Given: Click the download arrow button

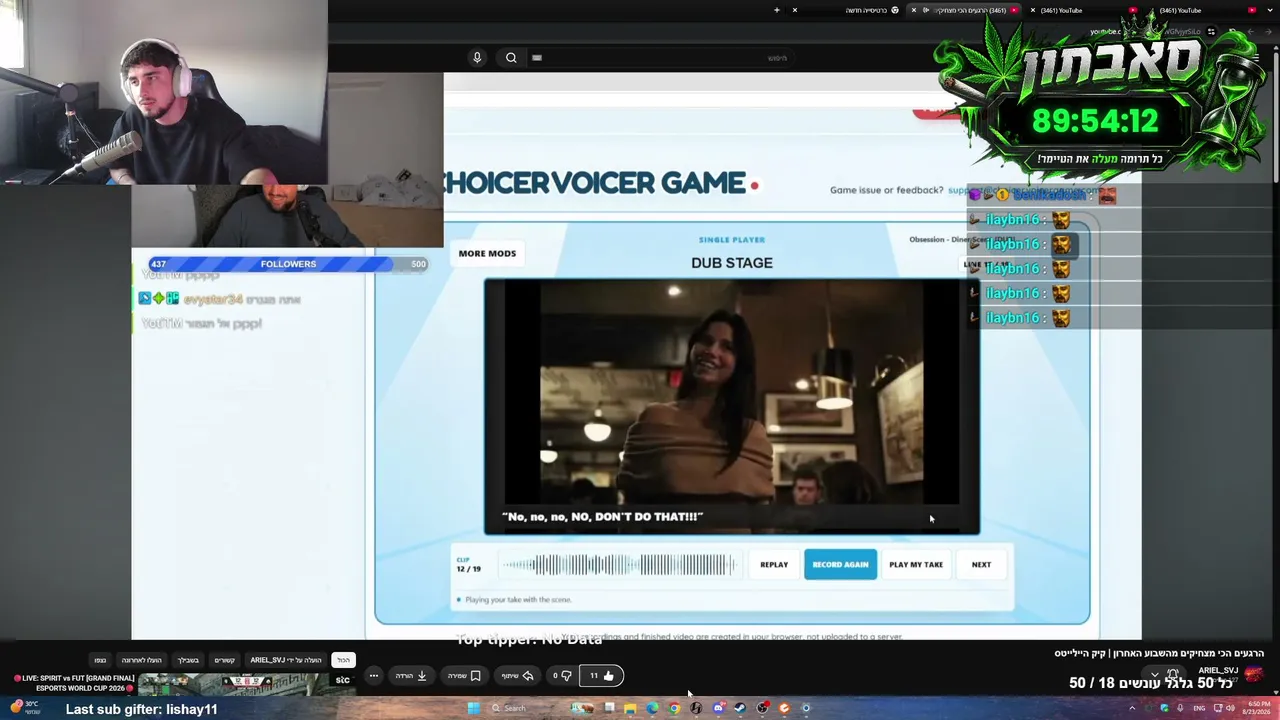Looking at the screenshot, I should coord(411,676).
